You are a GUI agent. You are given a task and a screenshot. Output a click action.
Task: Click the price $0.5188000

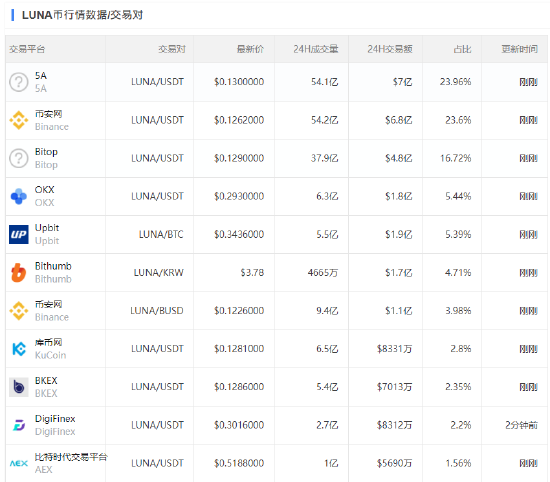click(x=239, y=463)
